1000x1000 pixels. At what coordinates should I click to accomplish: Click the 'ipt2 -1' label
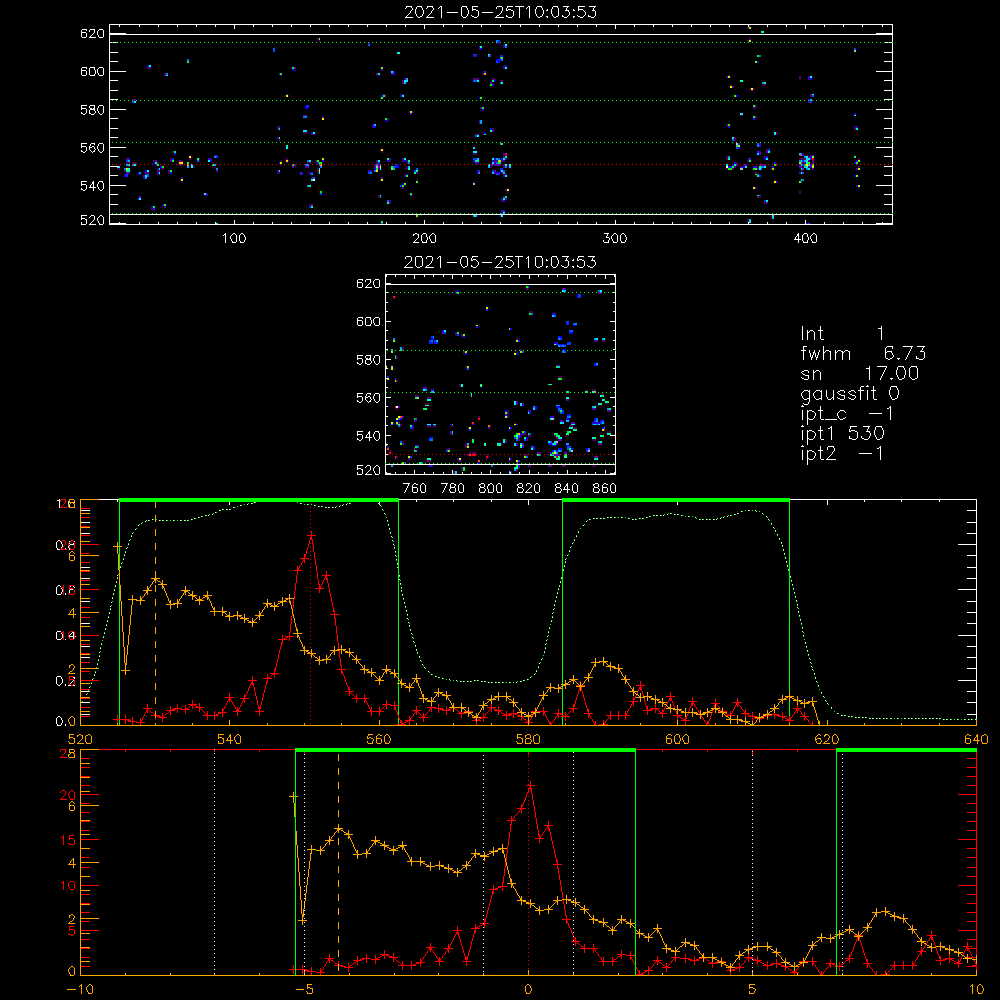click(842, 453)
